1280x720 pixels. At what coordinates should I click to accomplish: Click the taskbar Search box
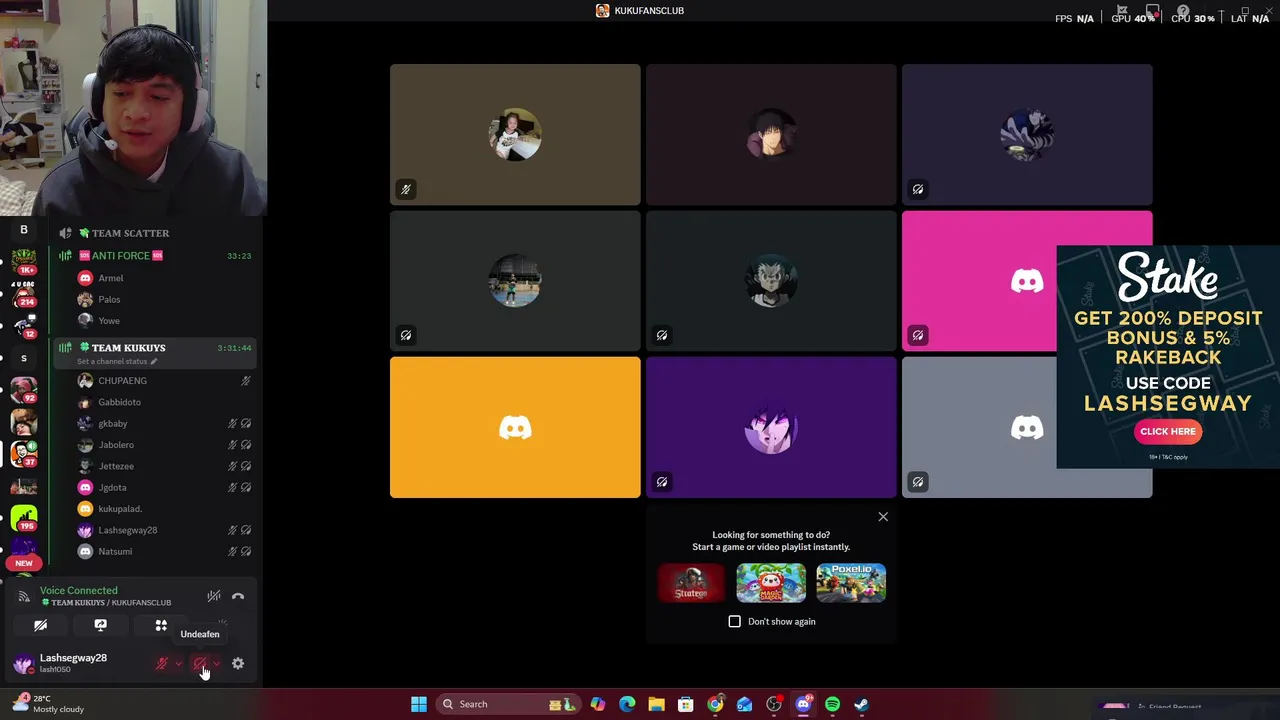tap(509, 704)
